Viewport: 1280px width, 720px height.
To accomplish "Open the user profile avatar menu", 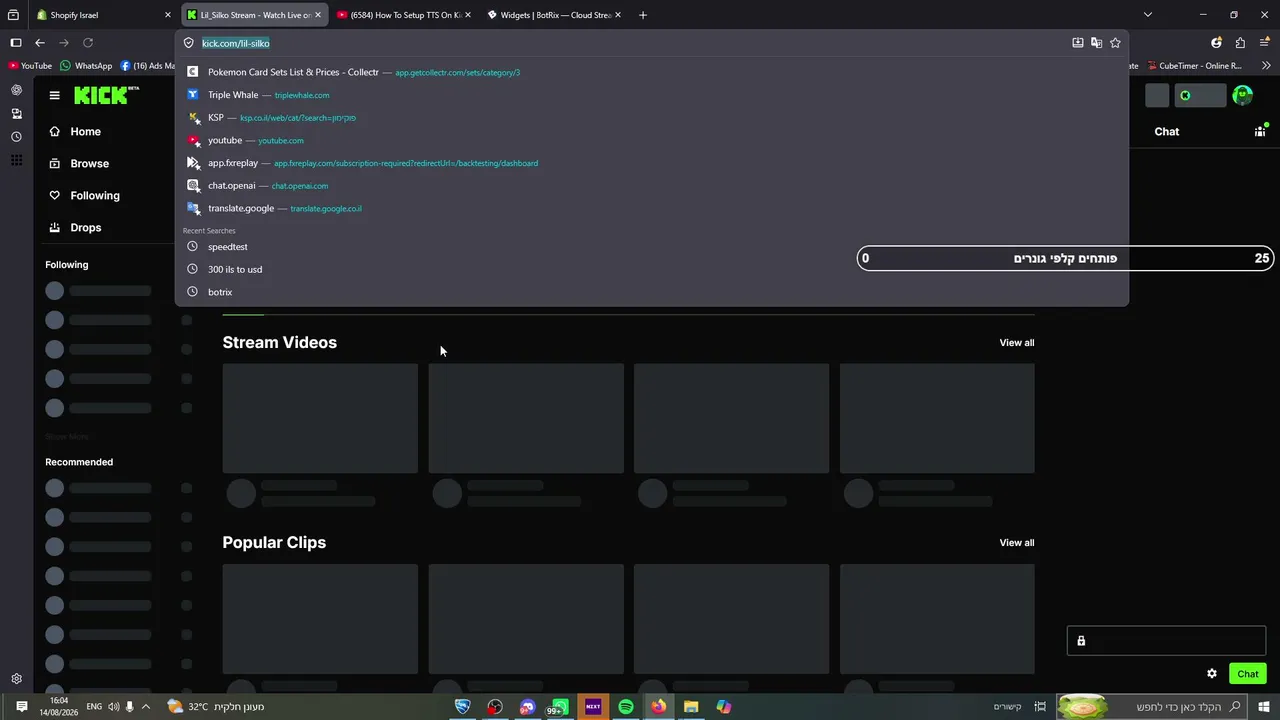I will coord(1242,95).
